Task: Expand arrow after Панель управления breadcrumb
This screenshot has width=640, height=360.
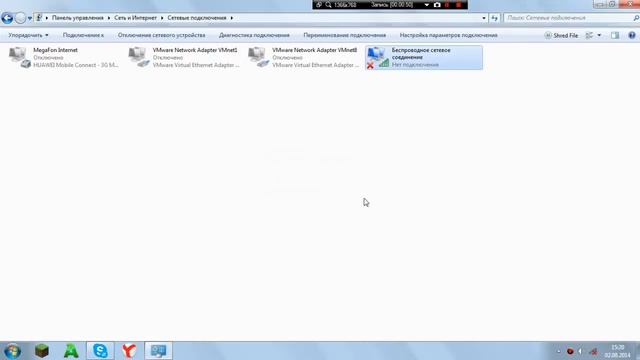Action: [x=109, y=18]
